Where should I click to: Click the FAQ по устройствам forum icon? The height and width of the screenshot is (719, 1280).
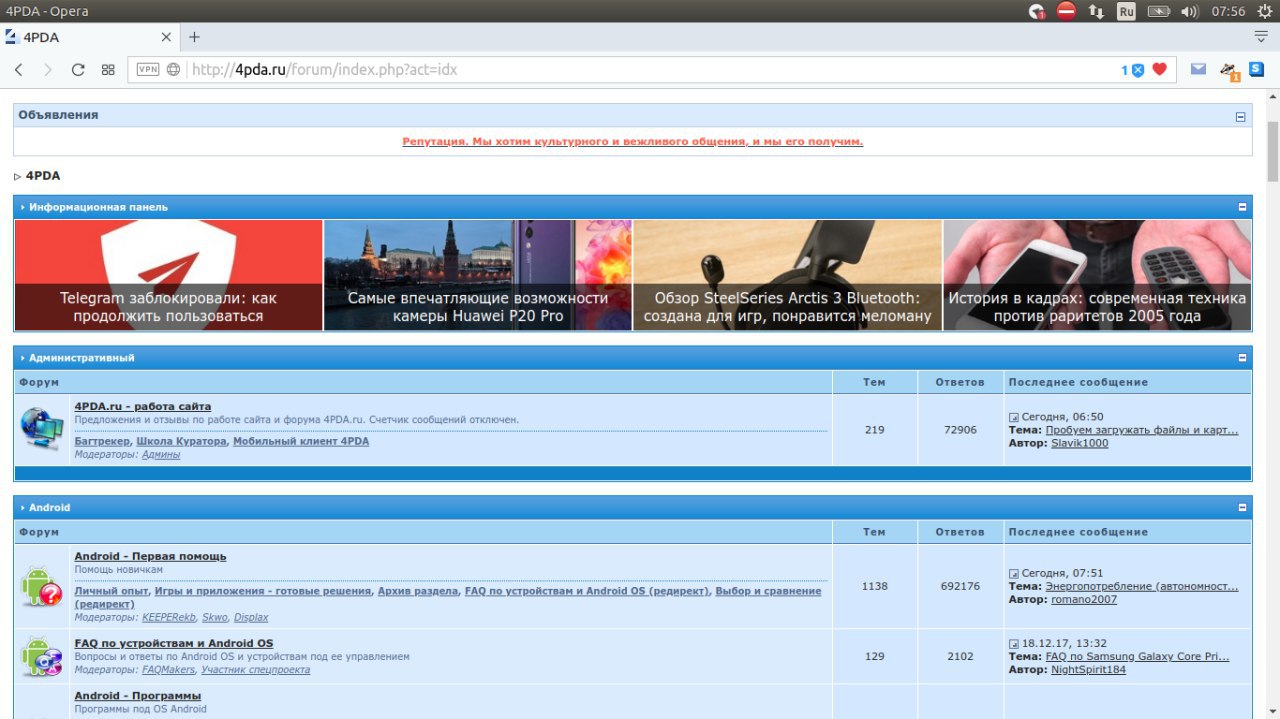point(42,656)
